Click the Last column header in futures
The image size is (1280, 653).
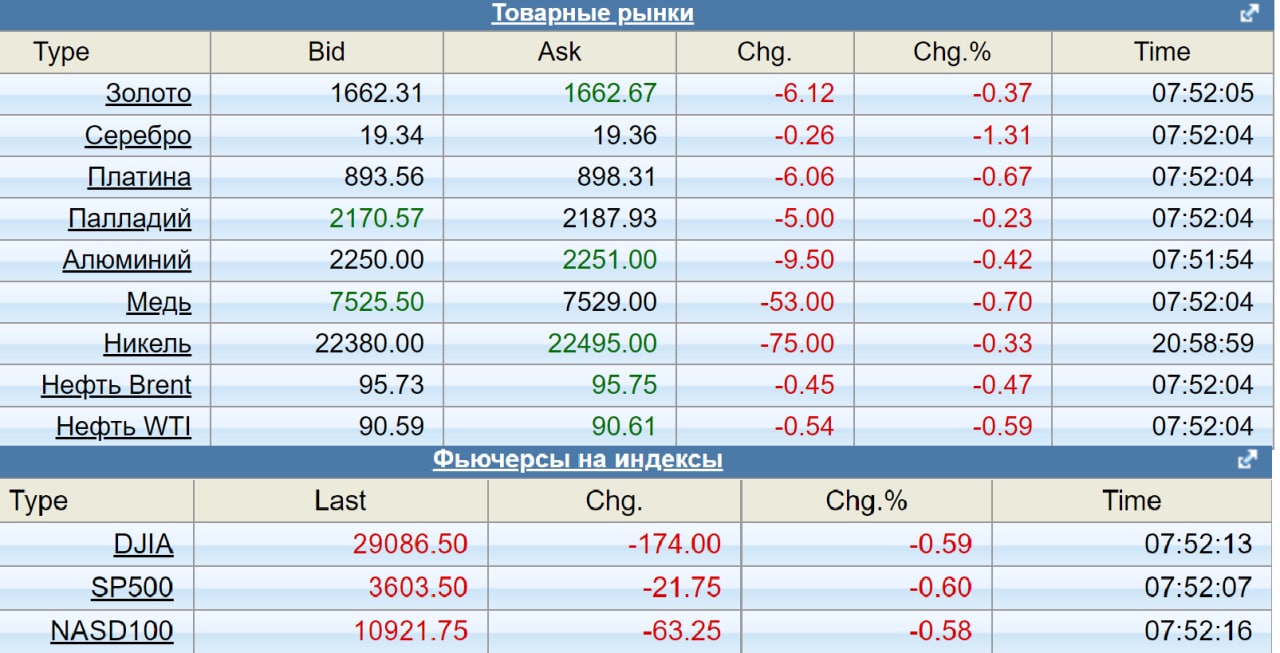[340, 501]
